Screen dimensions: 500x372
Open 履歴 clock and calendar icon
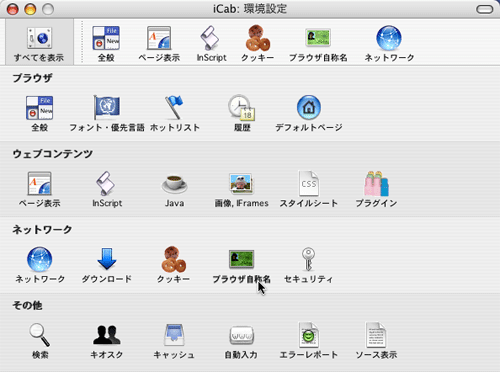(x=241, y=107)
